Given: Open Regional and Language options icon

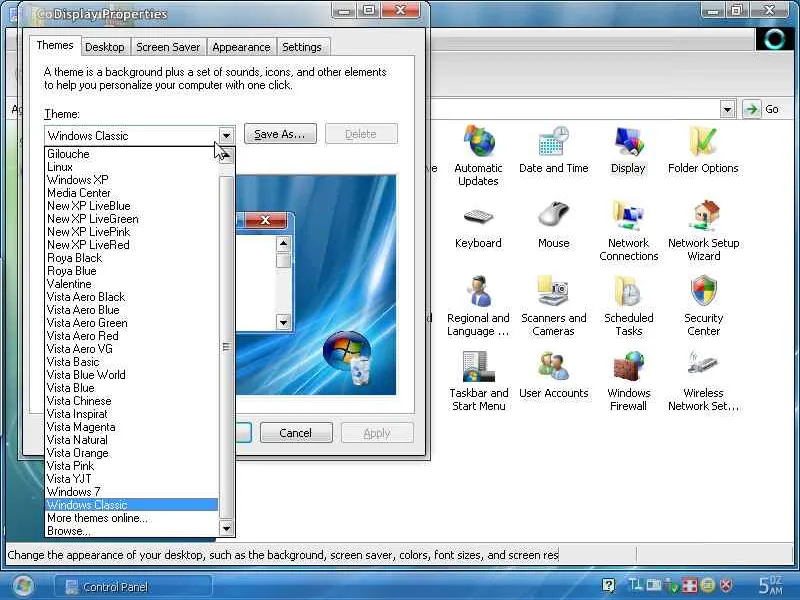Looking at the screenshot, I should coord(478,306).
